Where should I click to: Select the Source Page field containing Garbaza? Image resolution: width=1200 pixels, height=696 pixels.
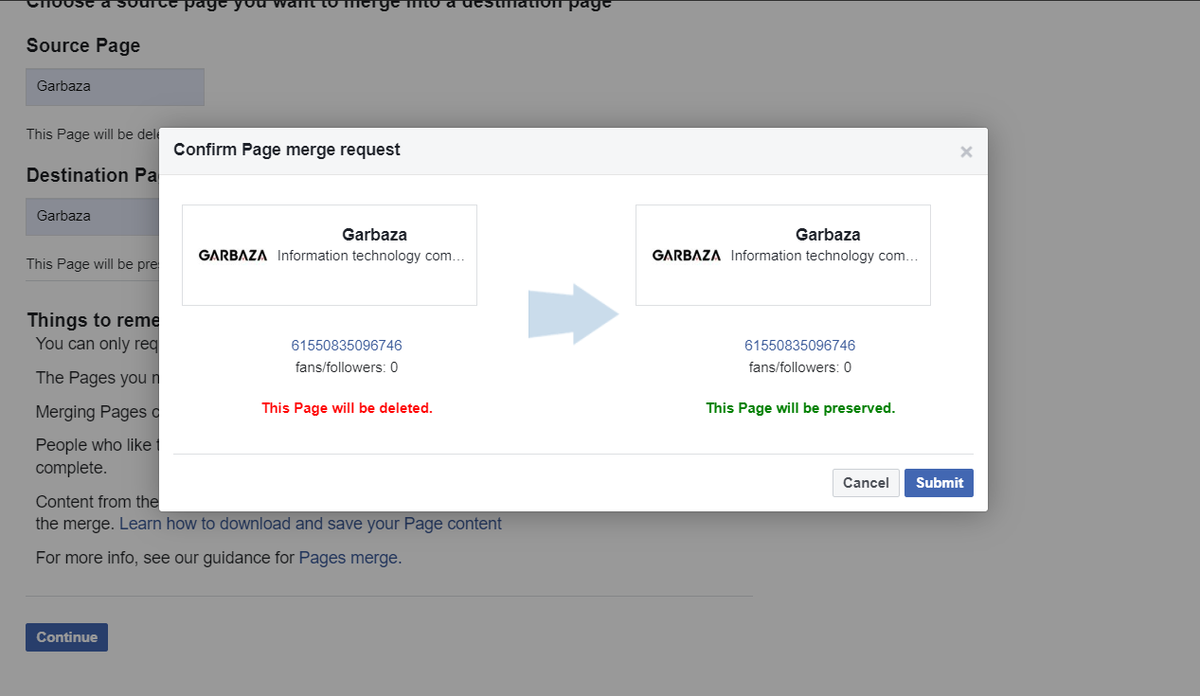(x=115, y=87)
